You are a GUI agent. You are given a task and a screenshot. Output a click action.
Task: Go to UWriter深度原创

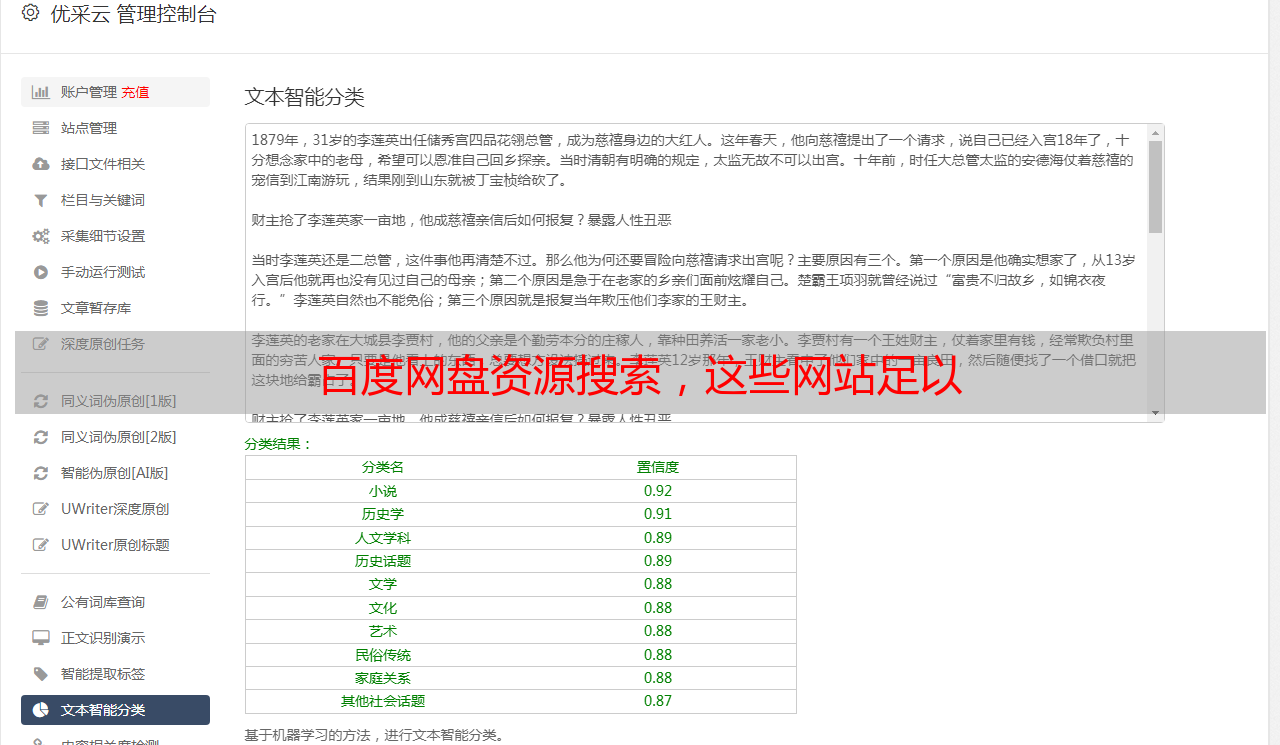tap(115, 509)
